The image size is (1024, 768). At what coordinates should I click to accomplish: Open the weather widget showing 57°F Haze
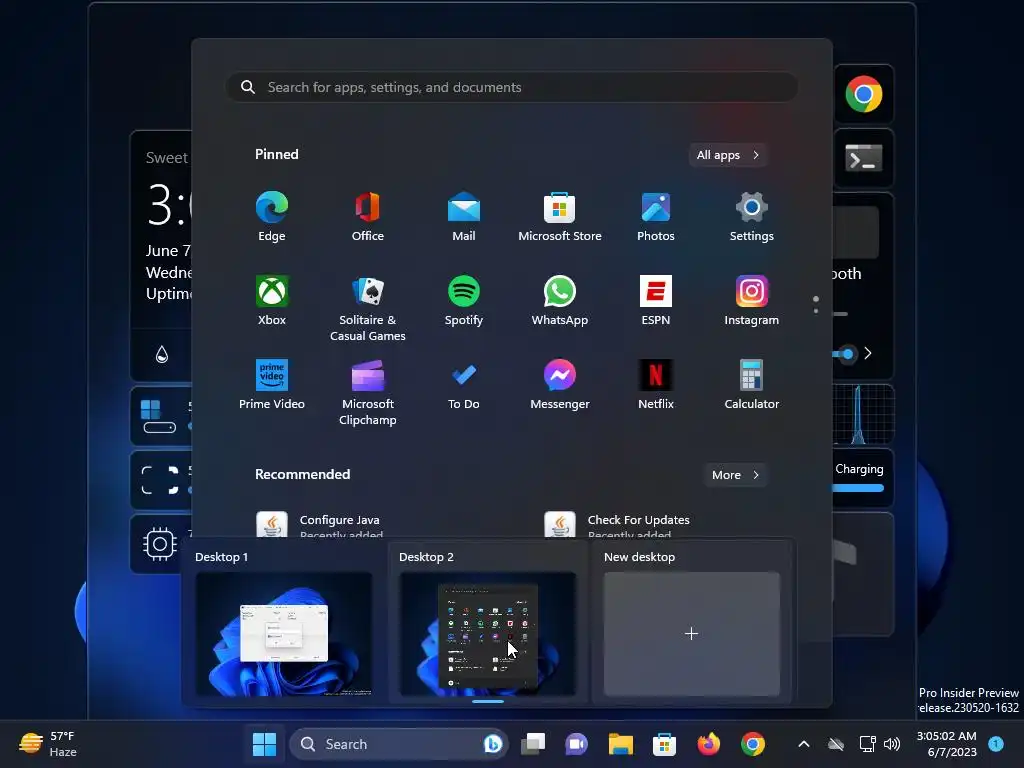pos(48,744)
